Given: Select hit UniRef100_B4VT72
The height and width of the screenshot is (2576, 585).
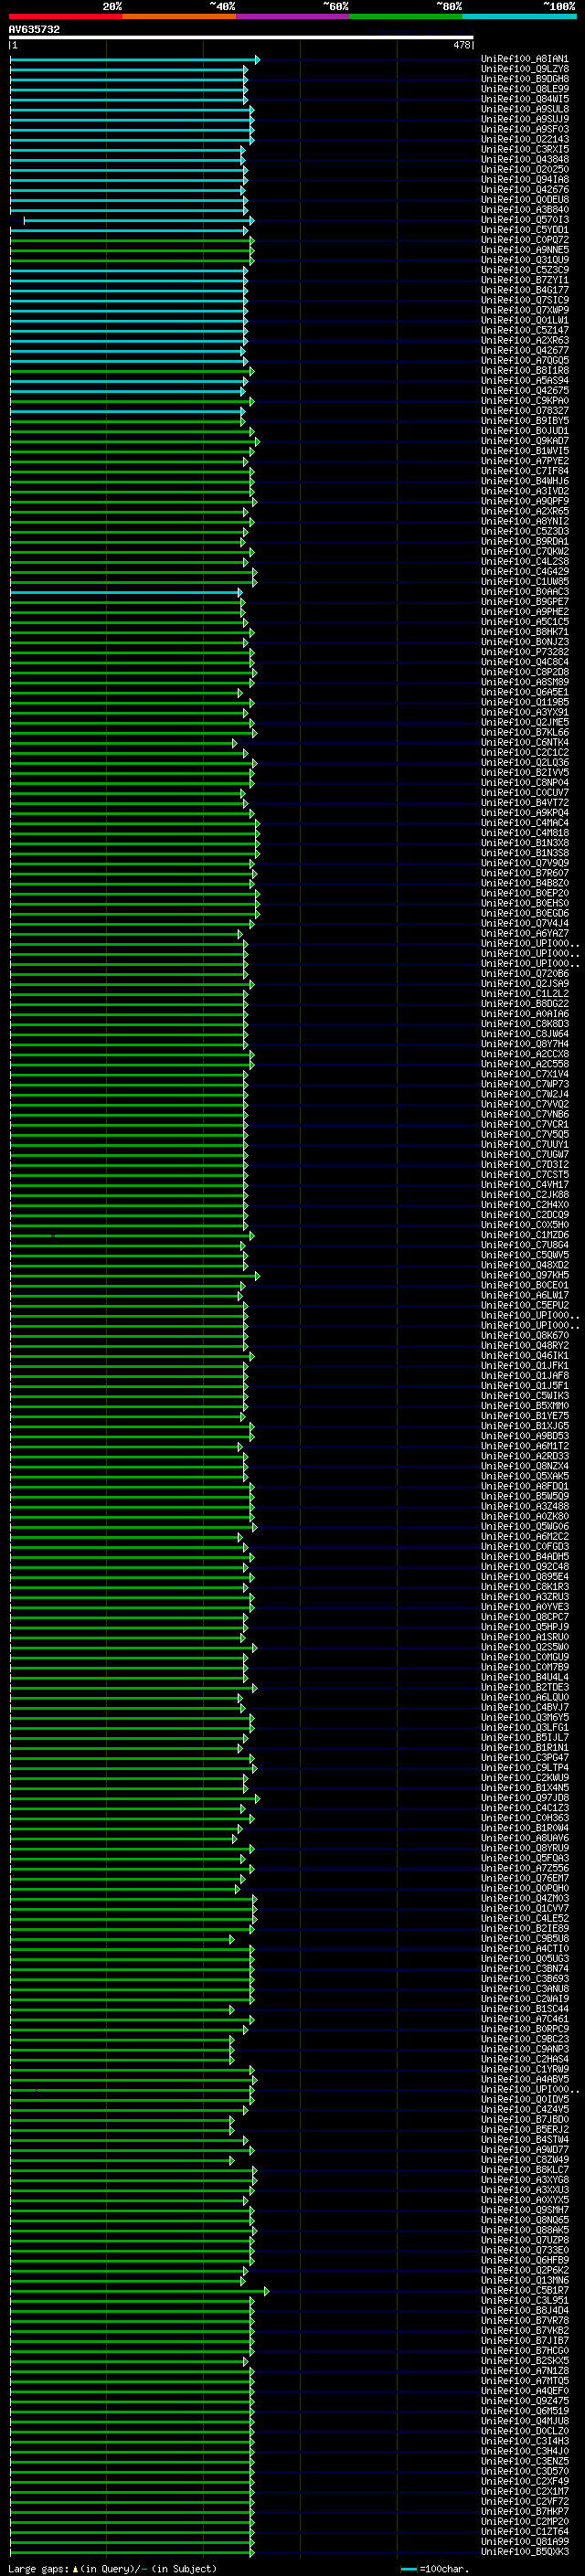Looking at the screenshot, I should [525, 803].
